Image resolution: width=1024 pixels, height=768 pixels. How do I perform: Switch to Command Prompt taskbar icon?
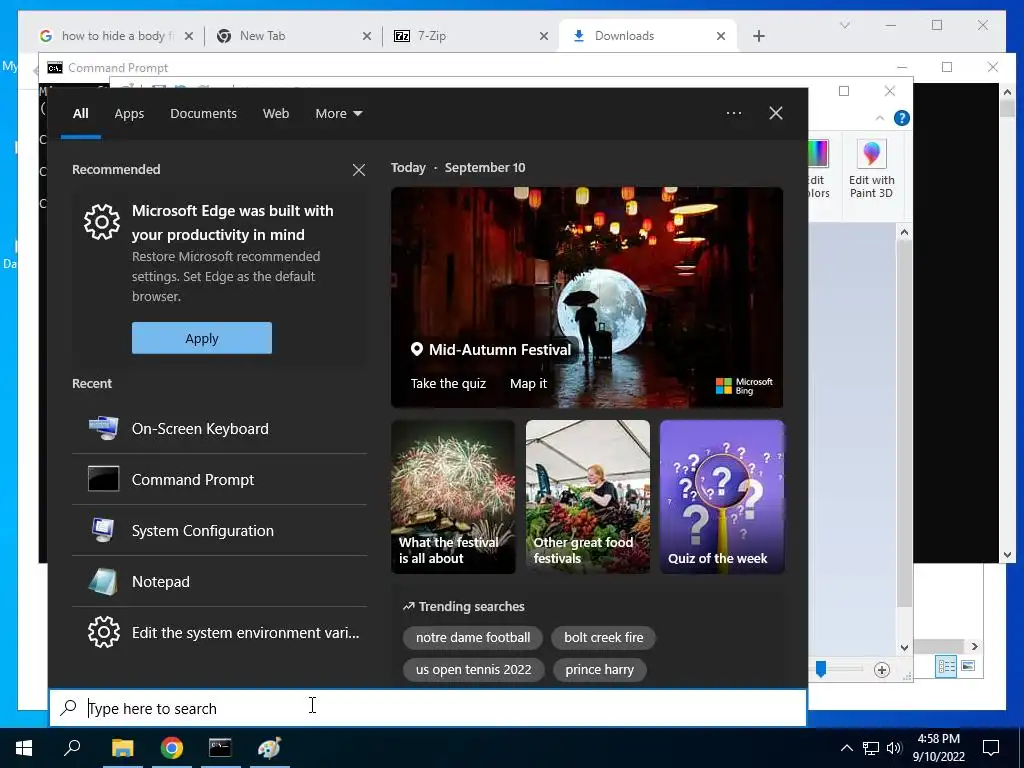tap(220, 748)
